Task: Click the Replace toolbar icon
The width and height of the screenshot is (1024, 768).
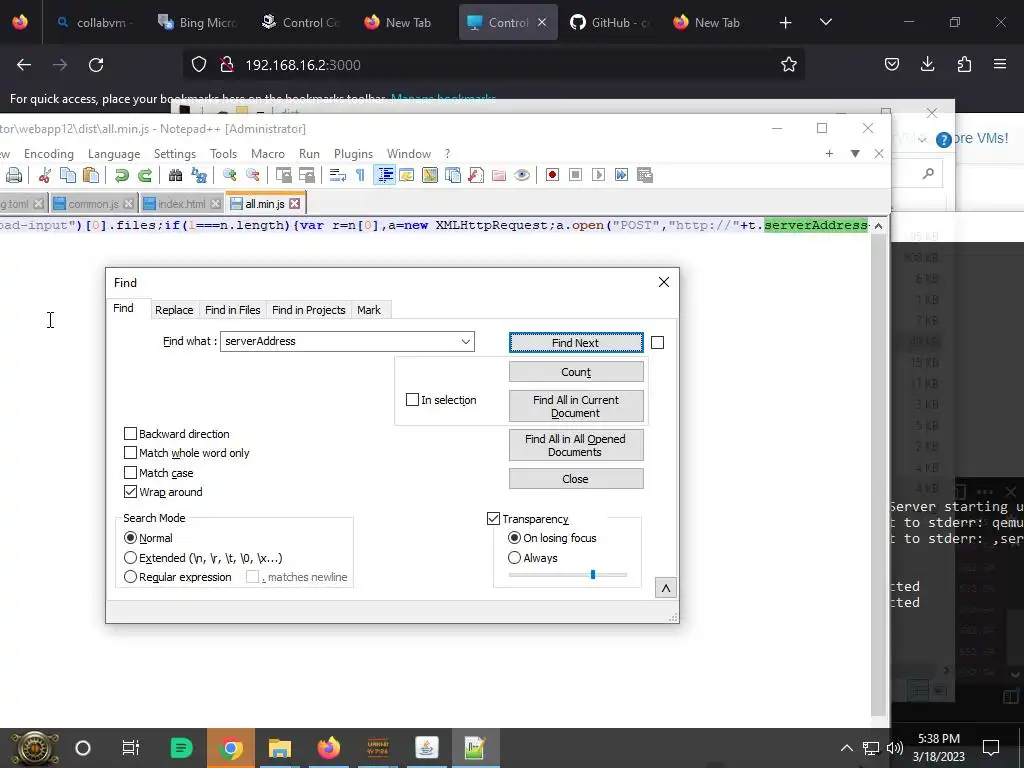Action: click(199, 175)
